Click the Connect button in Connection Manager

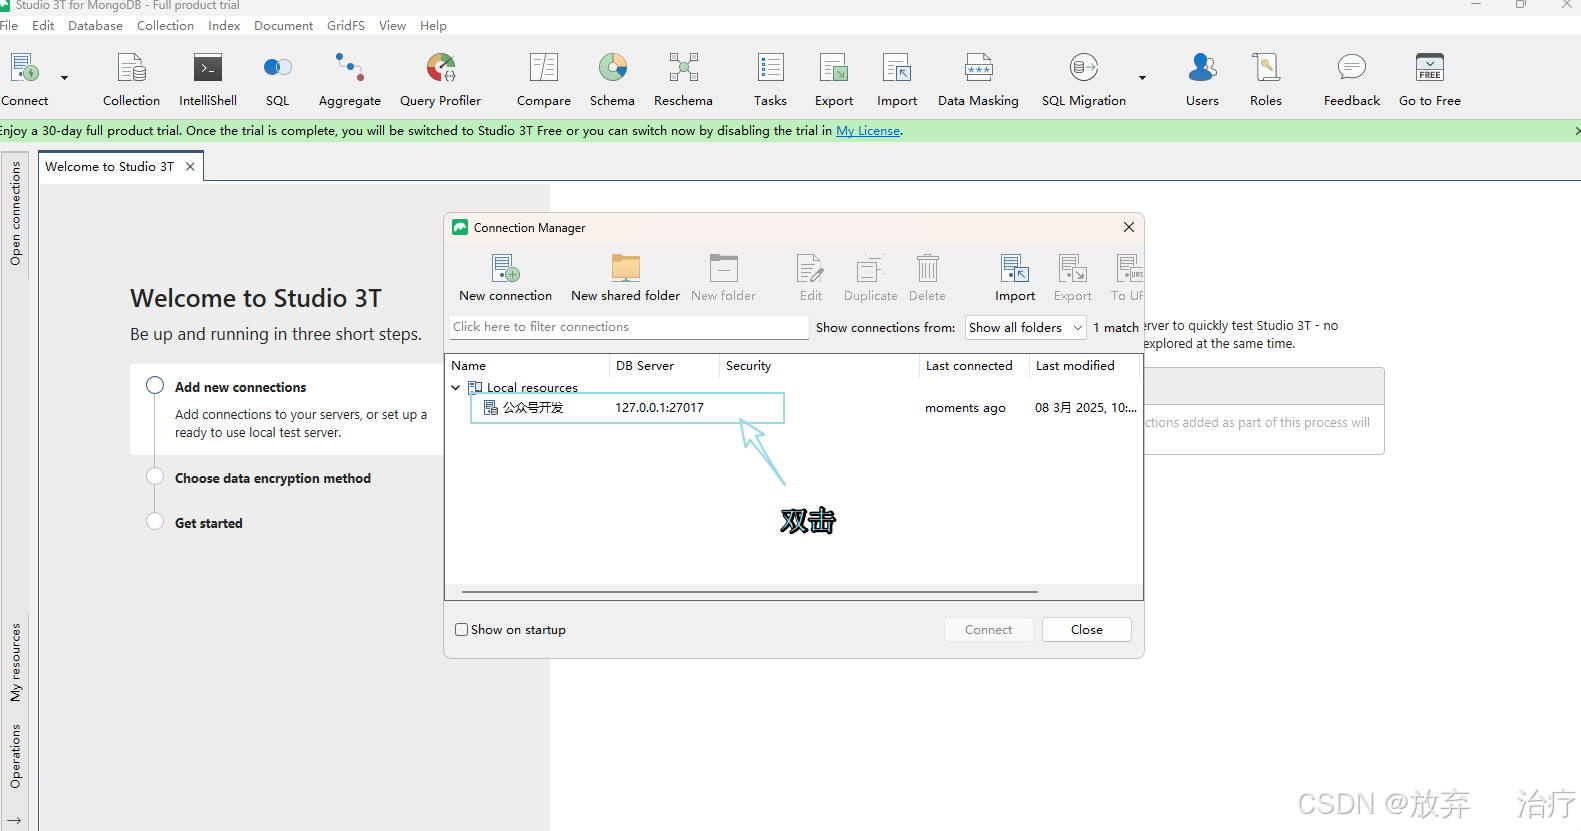click(x=988, y=630)
